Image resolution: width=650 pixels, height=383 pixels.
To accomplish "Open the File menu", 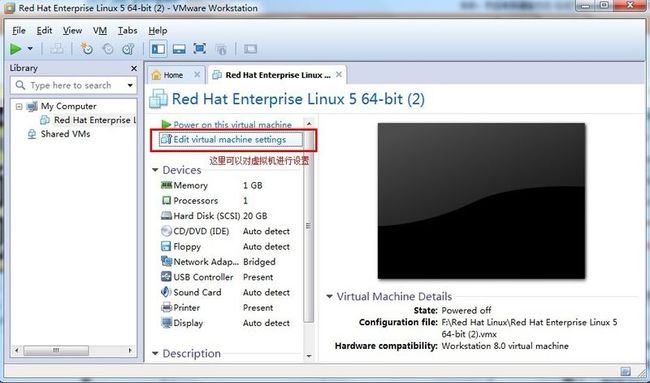I will (x=19, y=30).
